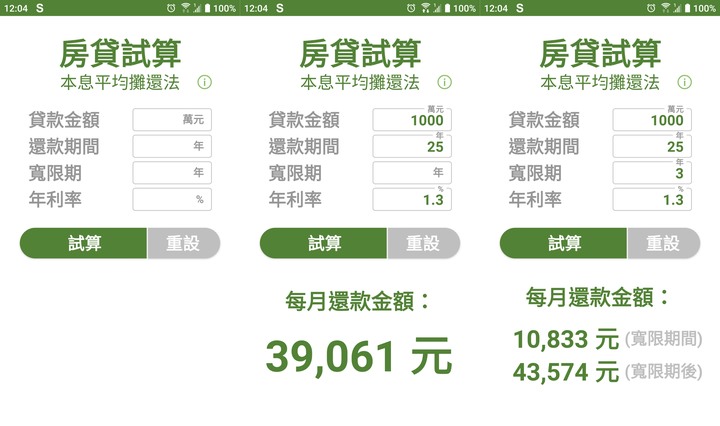Viewport: 720px width, 426px height.
Task: Select the 還款期間 field showing 25 in middle screen
Action: tap(412, 146)
